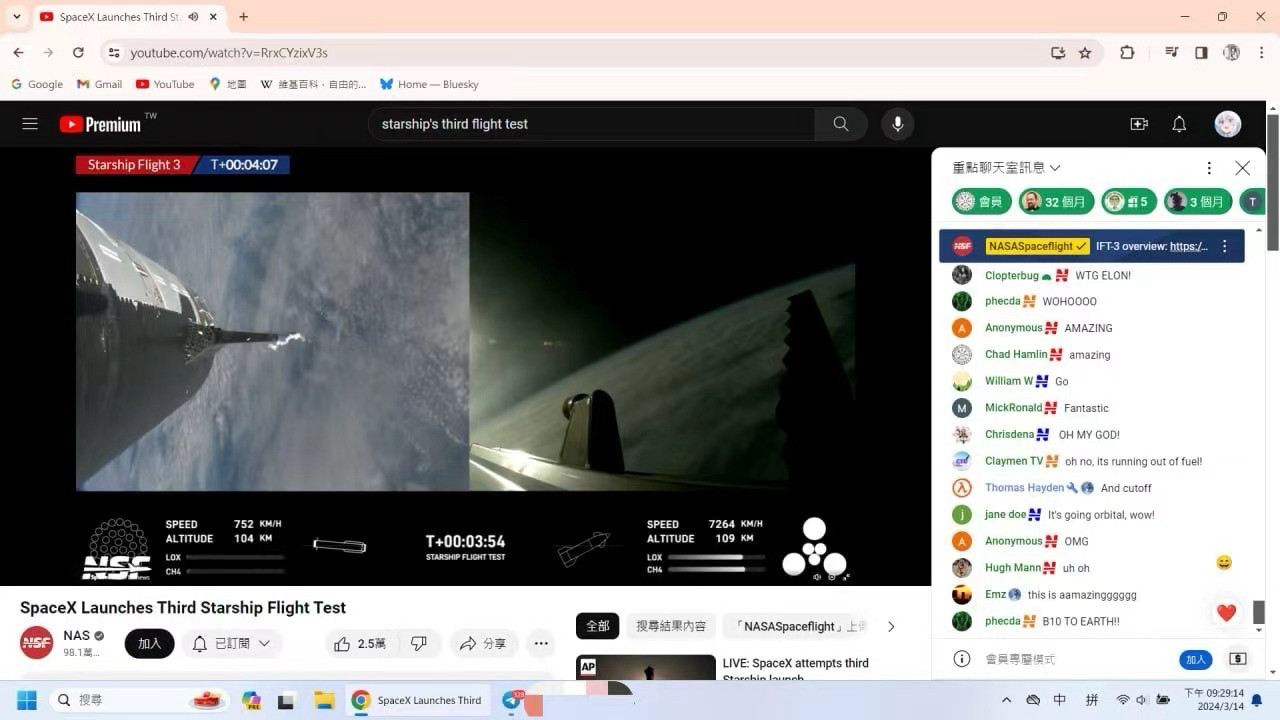Start voice search with the microphone
Screen dimensions: 1280x720
pos(898,124)
